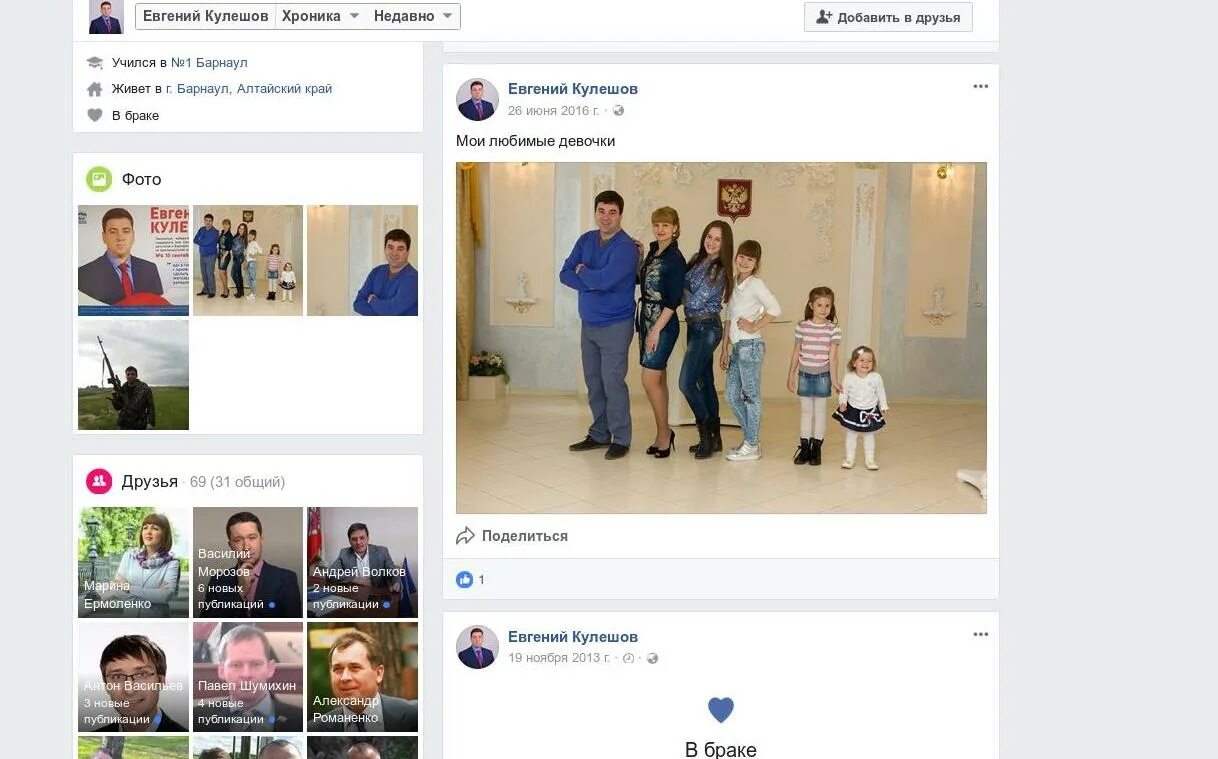This screenshot has height=759, width=1218.
Task: Open friend Андрей Волков tile
Action: [x=362, y=562]
